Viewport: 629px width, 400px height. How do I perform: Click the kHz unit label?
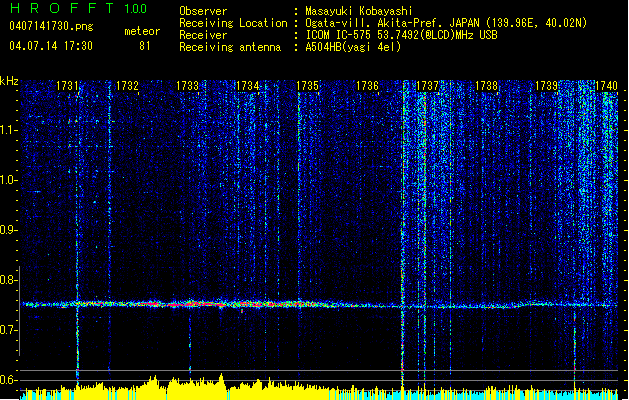tap(9, 81)
